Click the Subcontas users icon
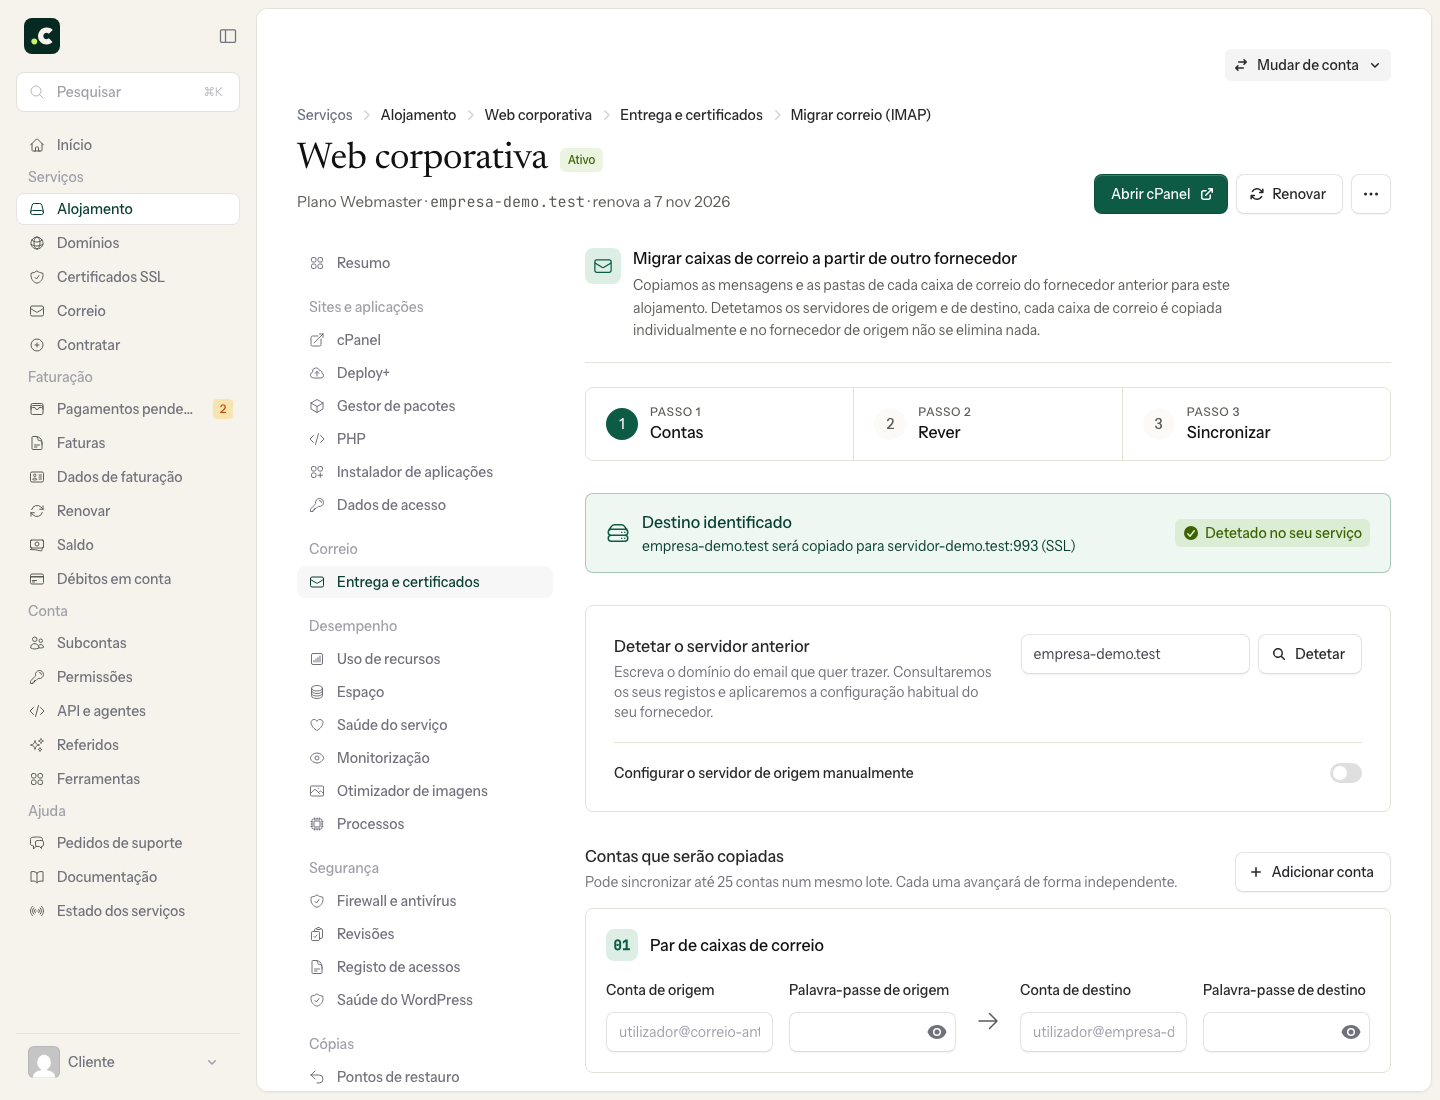1440x1100 pixels. [37, 643]
